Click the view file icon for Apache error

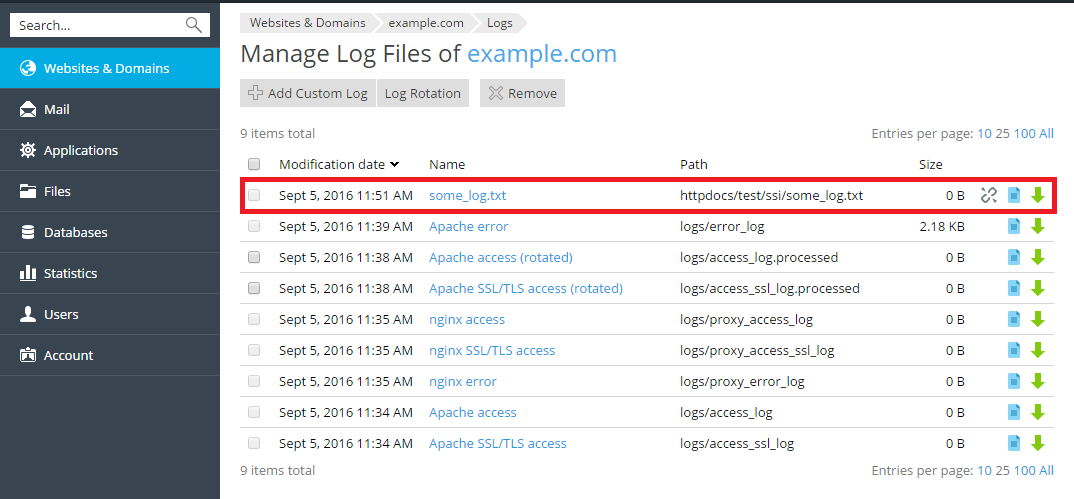point(1014,227)
